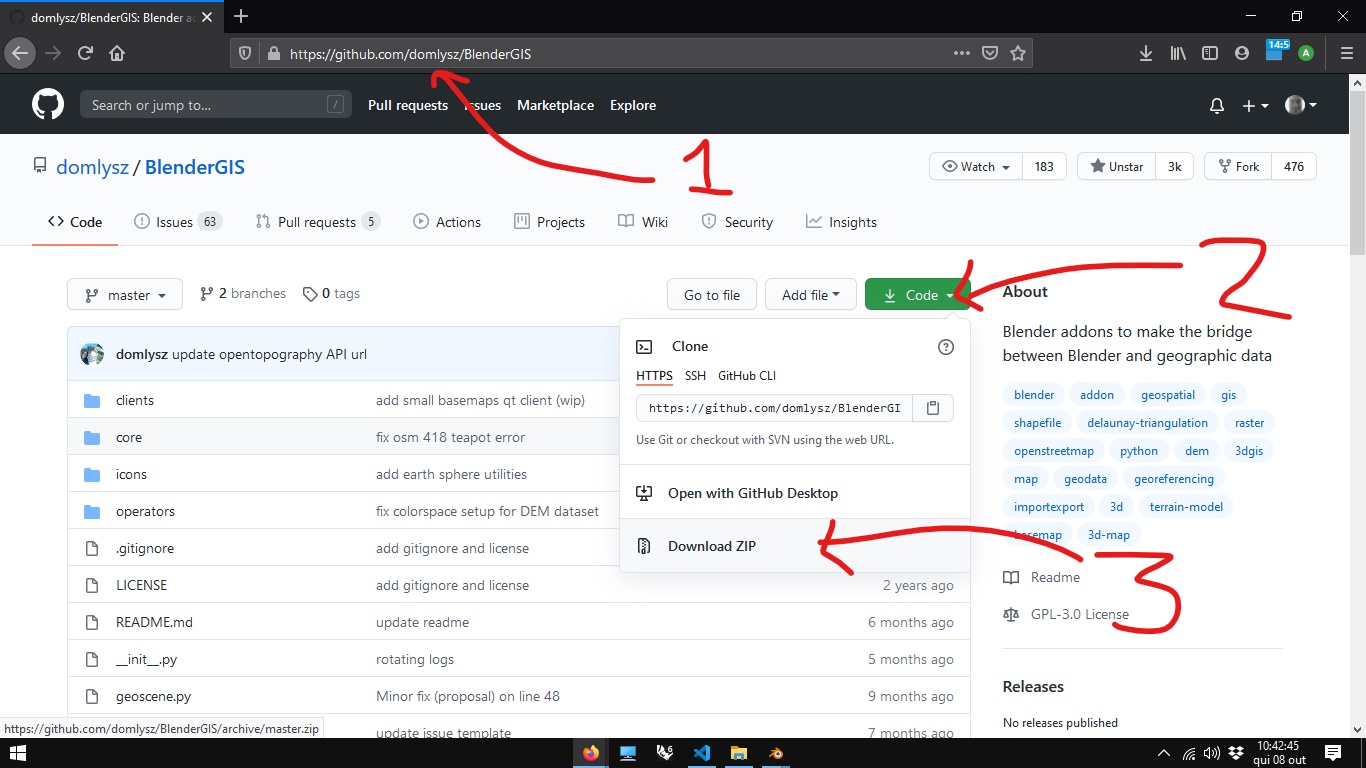Click the clone help question mark icon
This screenshot has width=1366, height=768.
click(x=945, y=347)
